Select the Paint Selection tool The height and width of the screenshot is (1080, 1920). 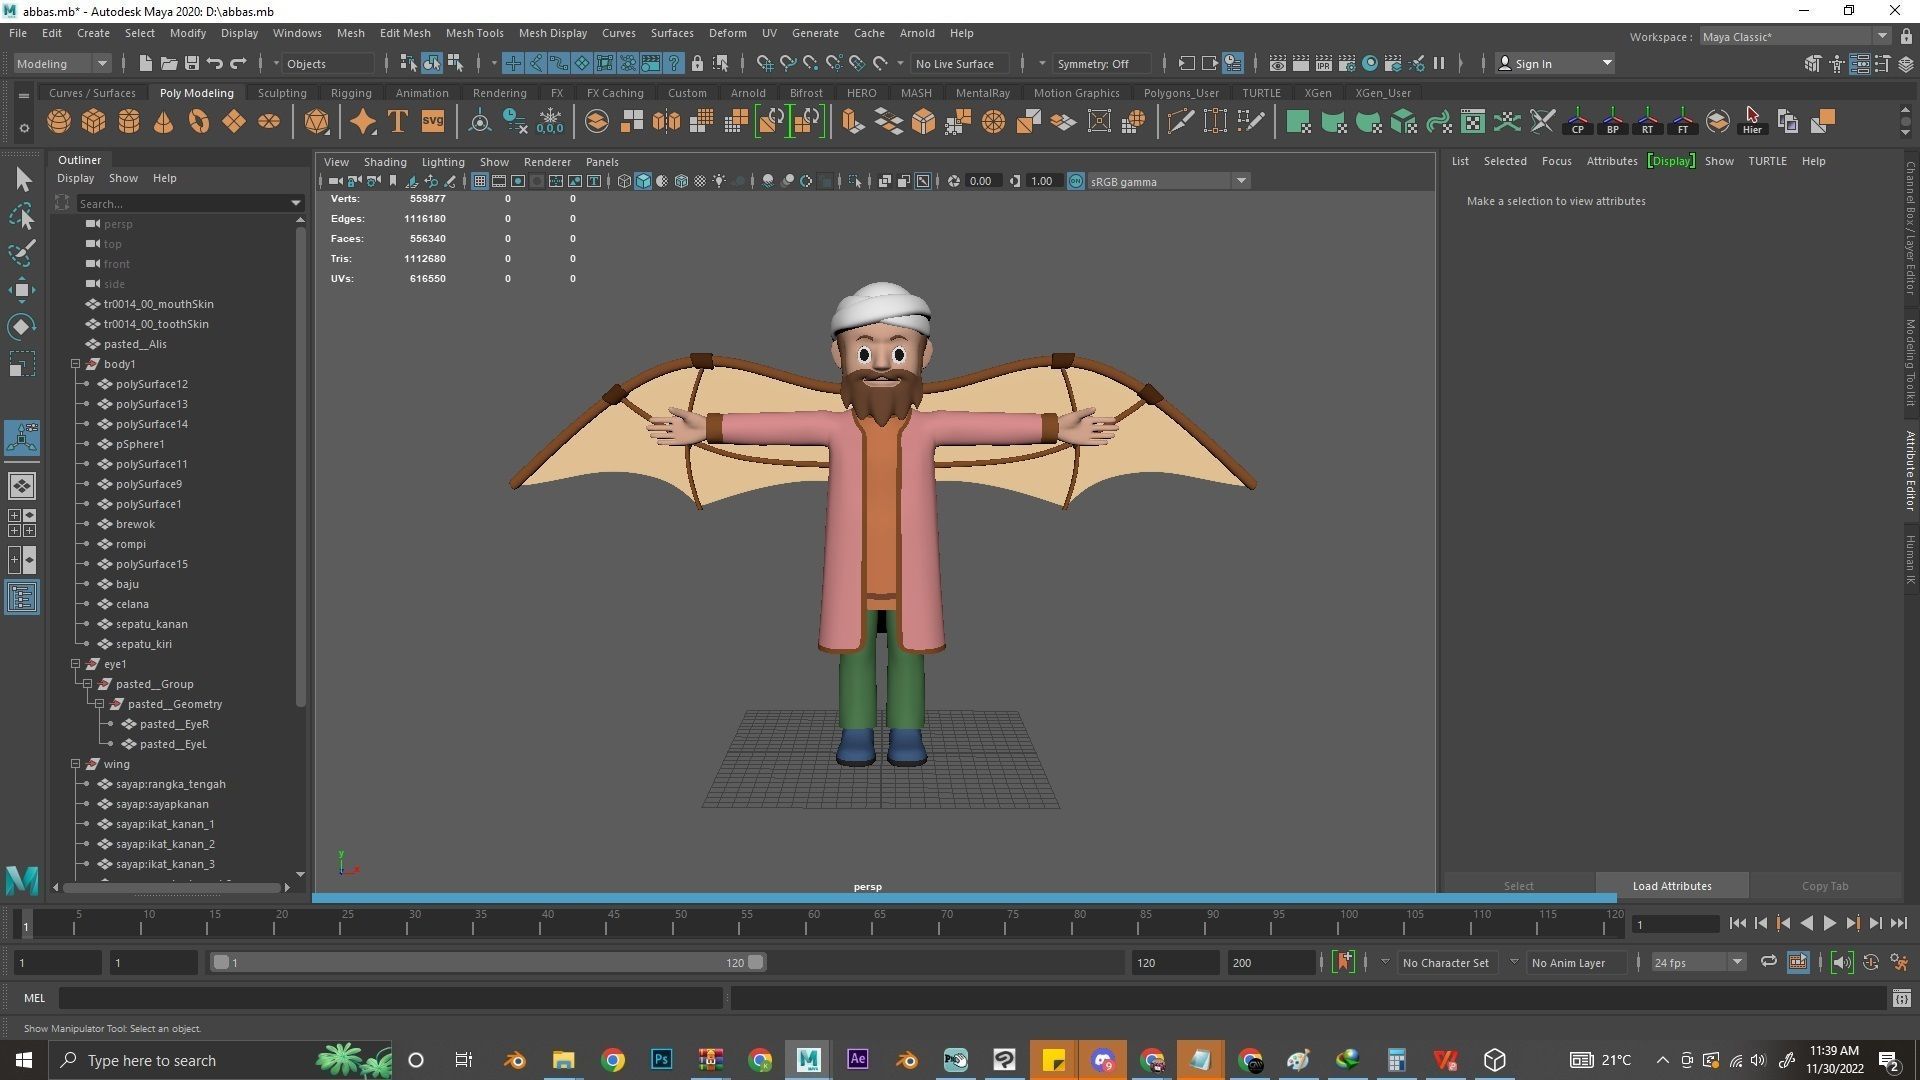(22, 253)
